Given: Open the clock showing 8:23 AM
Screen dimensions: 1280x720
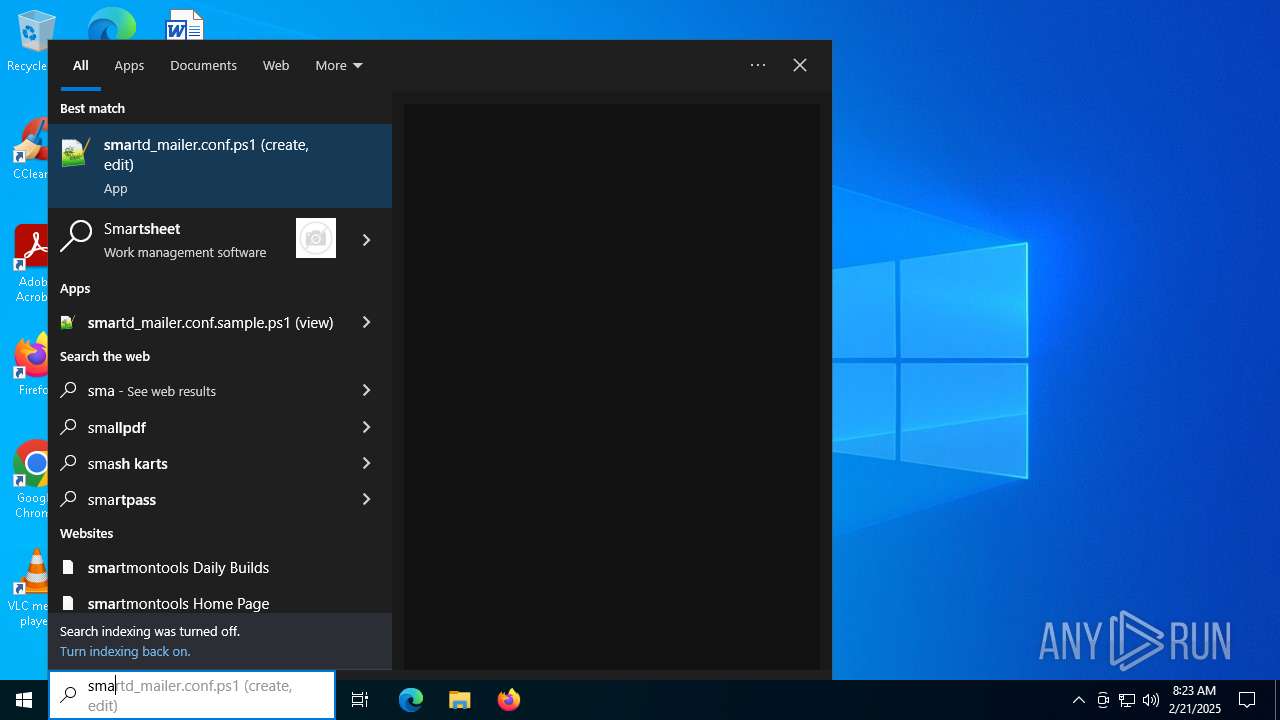Looking at the screenshot, I should [x=1195, y=700].
